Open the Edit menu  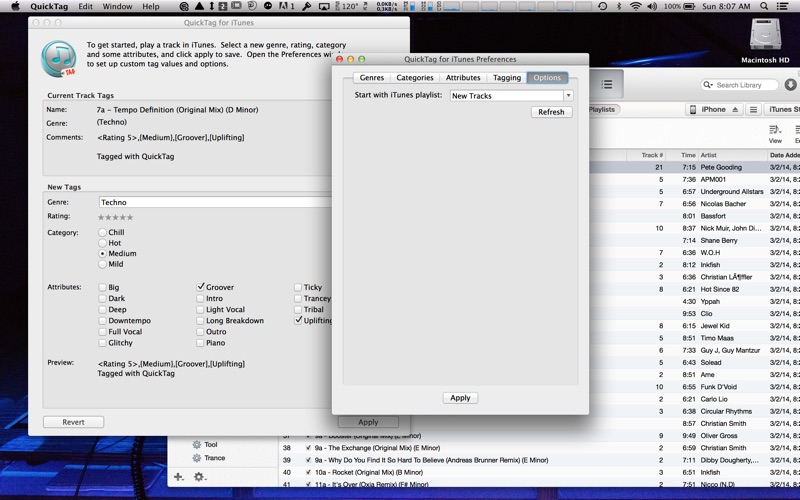point(85,6)
